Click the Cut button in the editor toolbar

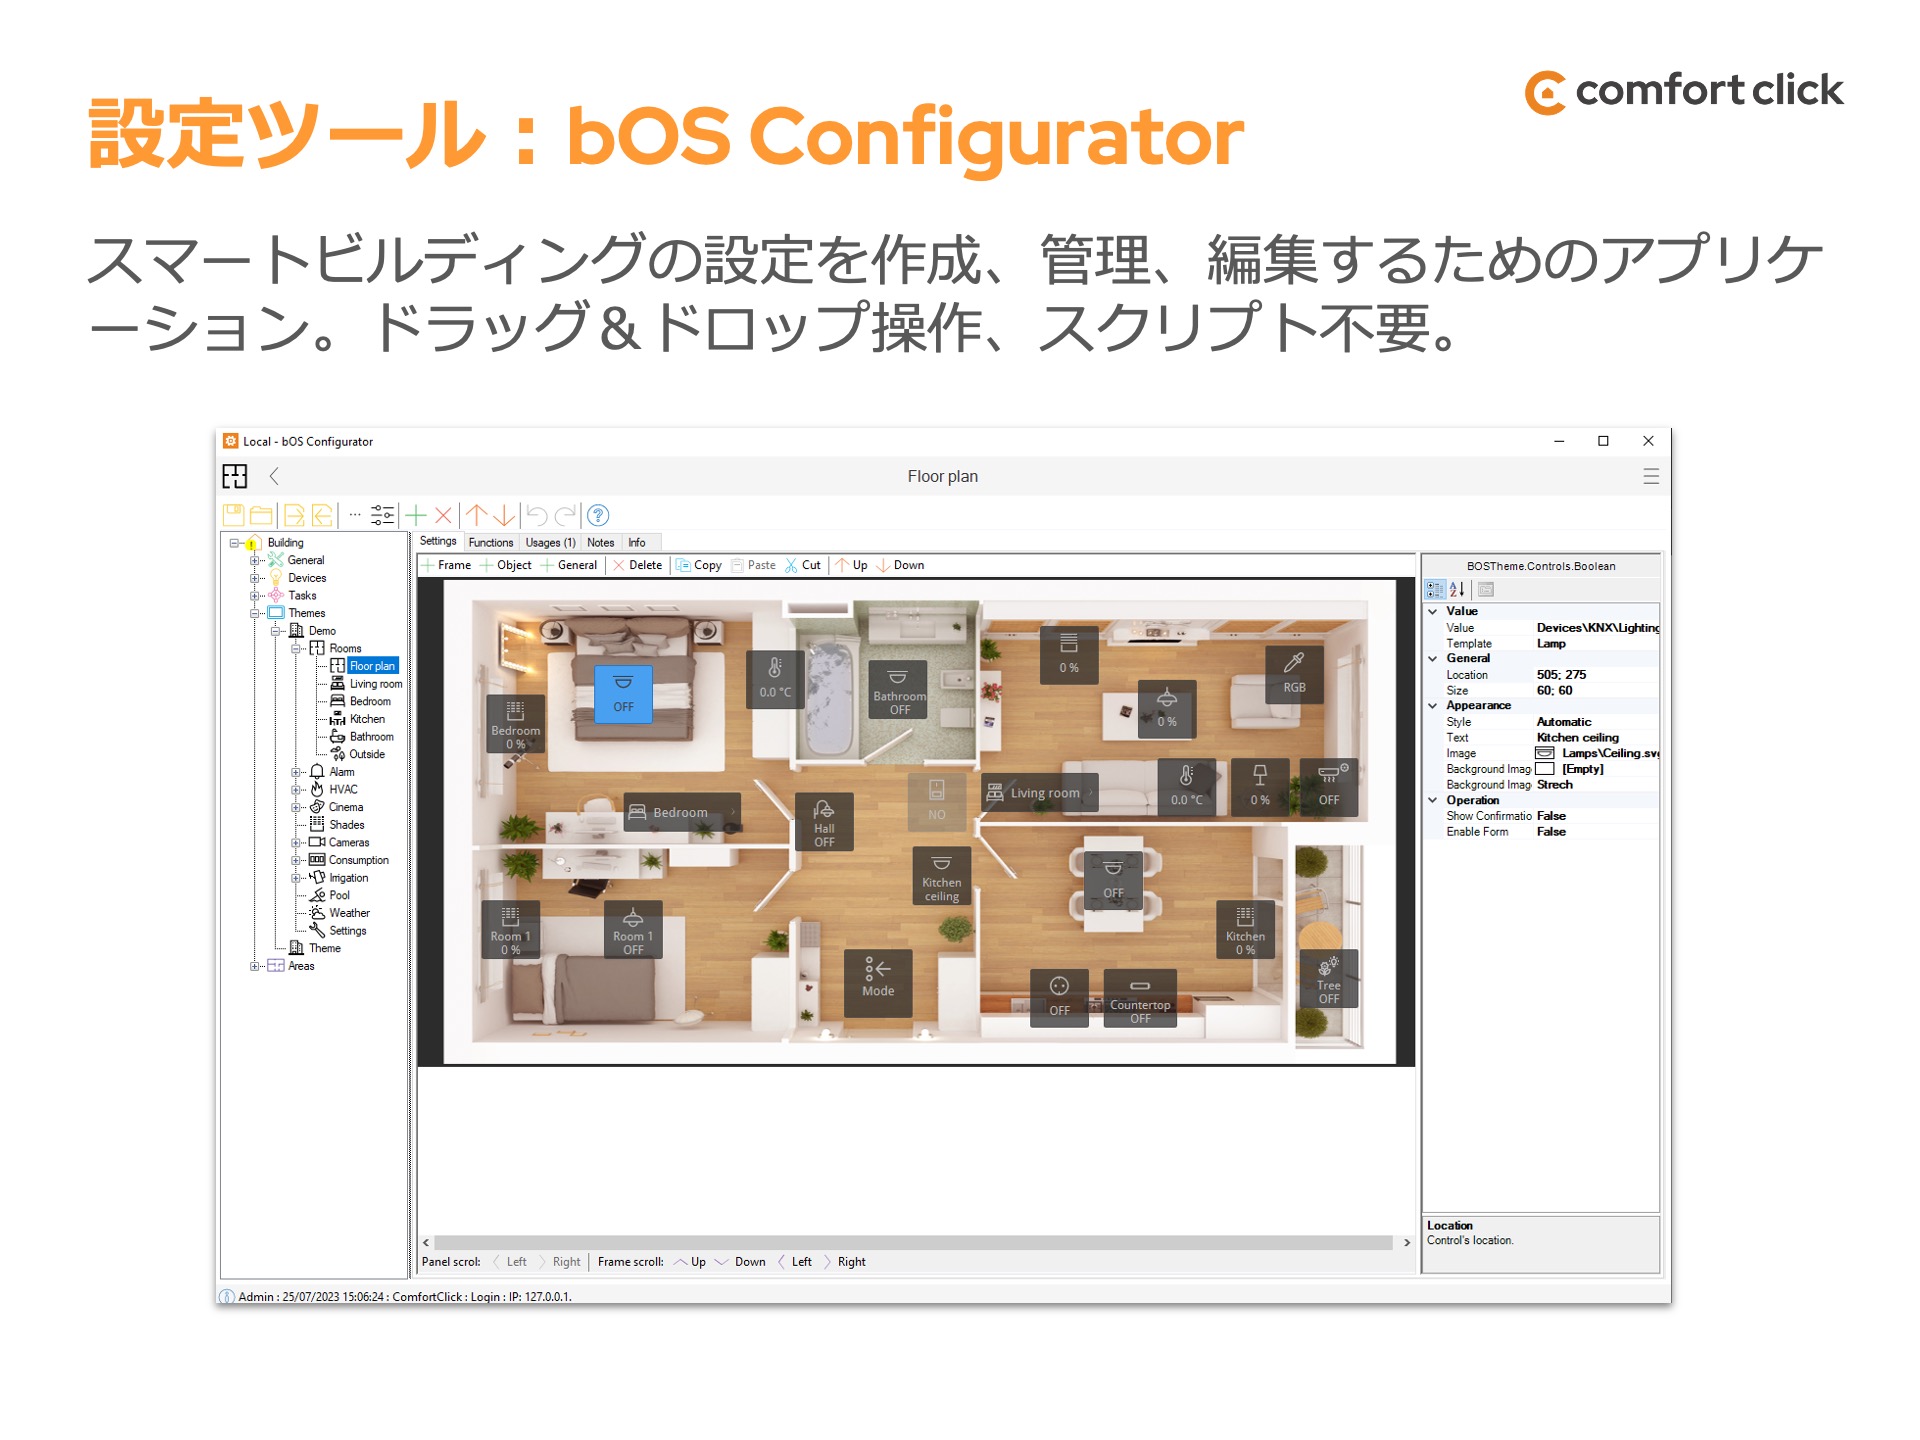(803, 565)
